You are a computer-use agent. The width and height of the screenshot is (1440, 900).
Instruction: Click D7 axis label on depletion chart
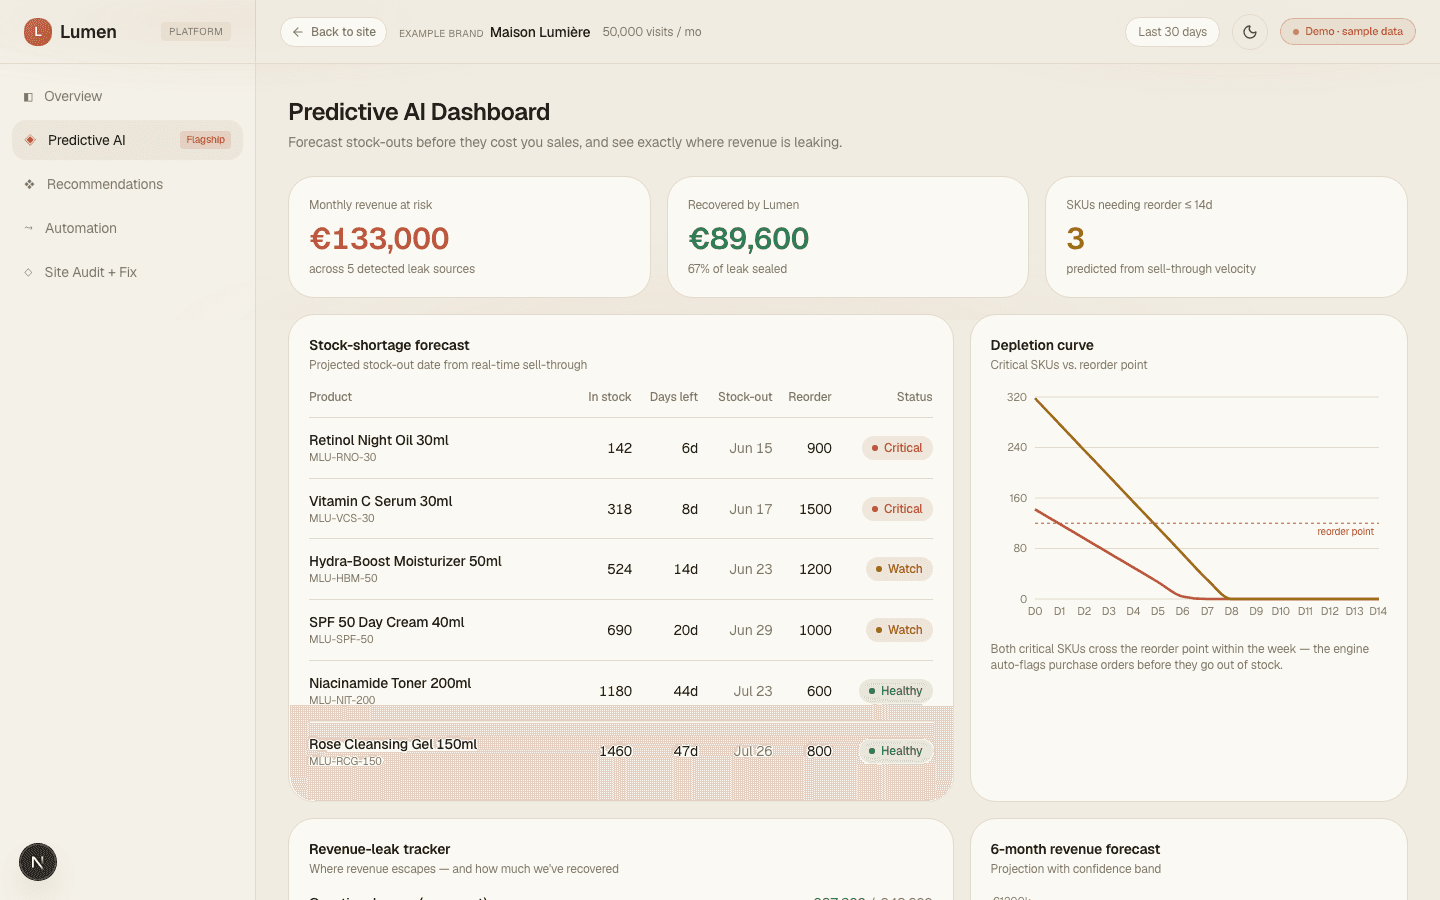coord(1207,611)
